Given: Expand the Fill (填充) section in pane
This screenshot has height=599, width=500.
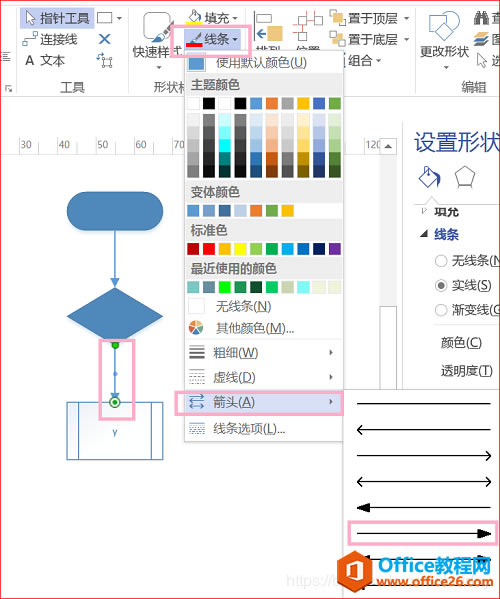Looking at the screenshot, I should 423,211.
